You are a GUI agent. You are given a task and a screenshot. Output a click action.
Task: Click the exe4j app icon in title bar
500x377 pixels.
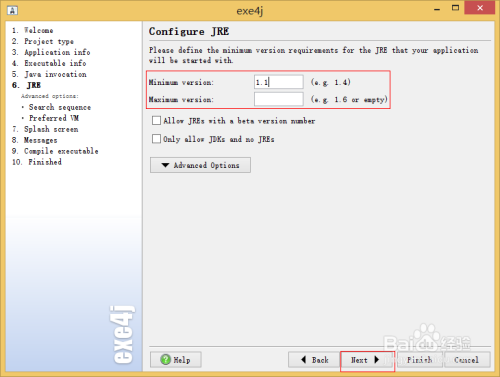point(12,11)
